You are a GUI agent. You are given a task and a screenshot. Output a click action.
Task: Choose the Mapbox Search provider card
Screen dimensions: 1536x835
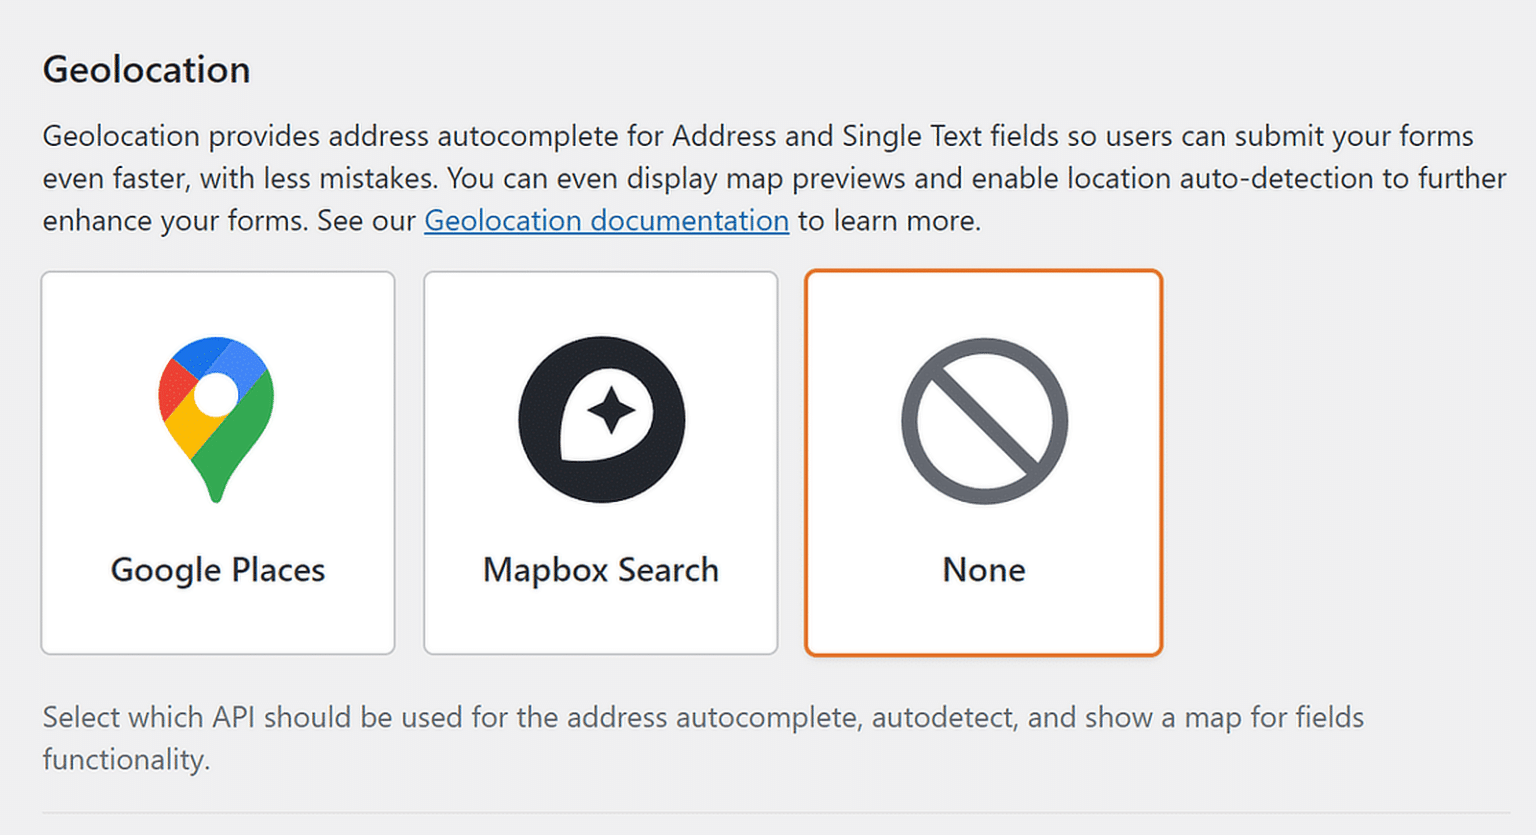point(601,462)
